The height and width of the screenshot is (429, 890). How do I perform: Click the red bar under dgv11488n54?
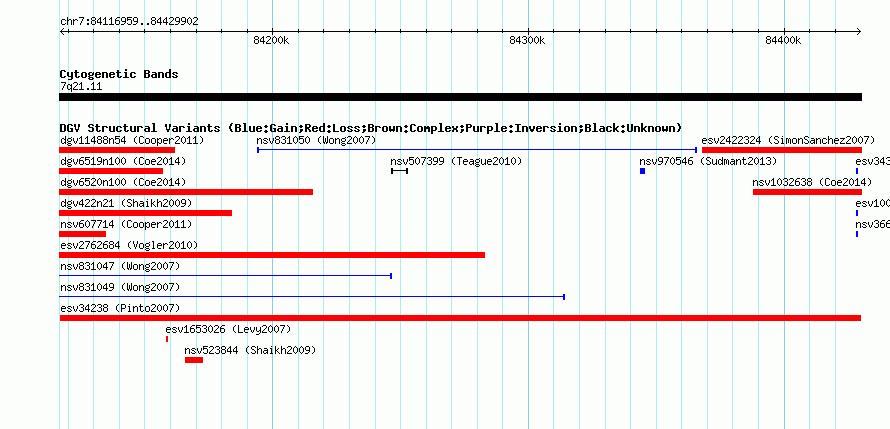(x=117, y=150)
